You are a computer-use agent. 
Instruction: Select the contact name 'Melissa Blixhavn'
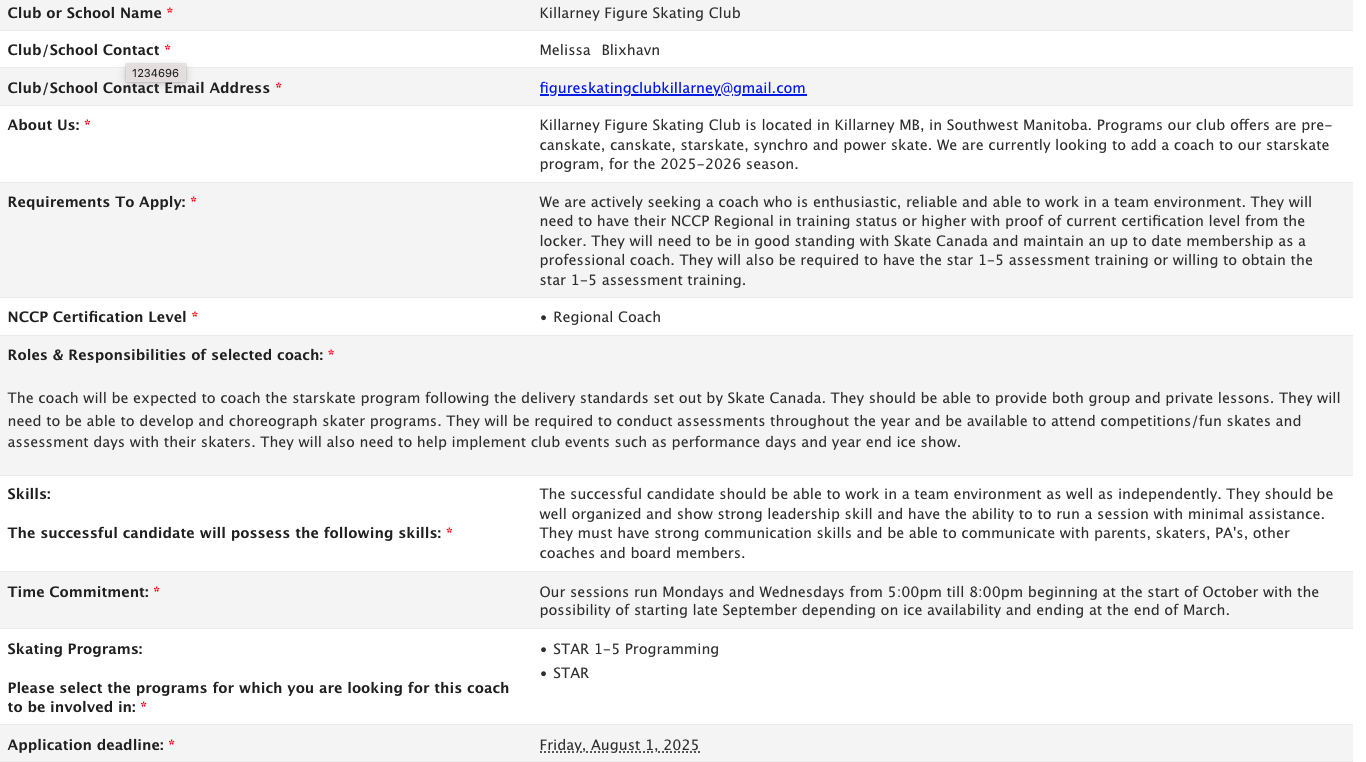599,50
